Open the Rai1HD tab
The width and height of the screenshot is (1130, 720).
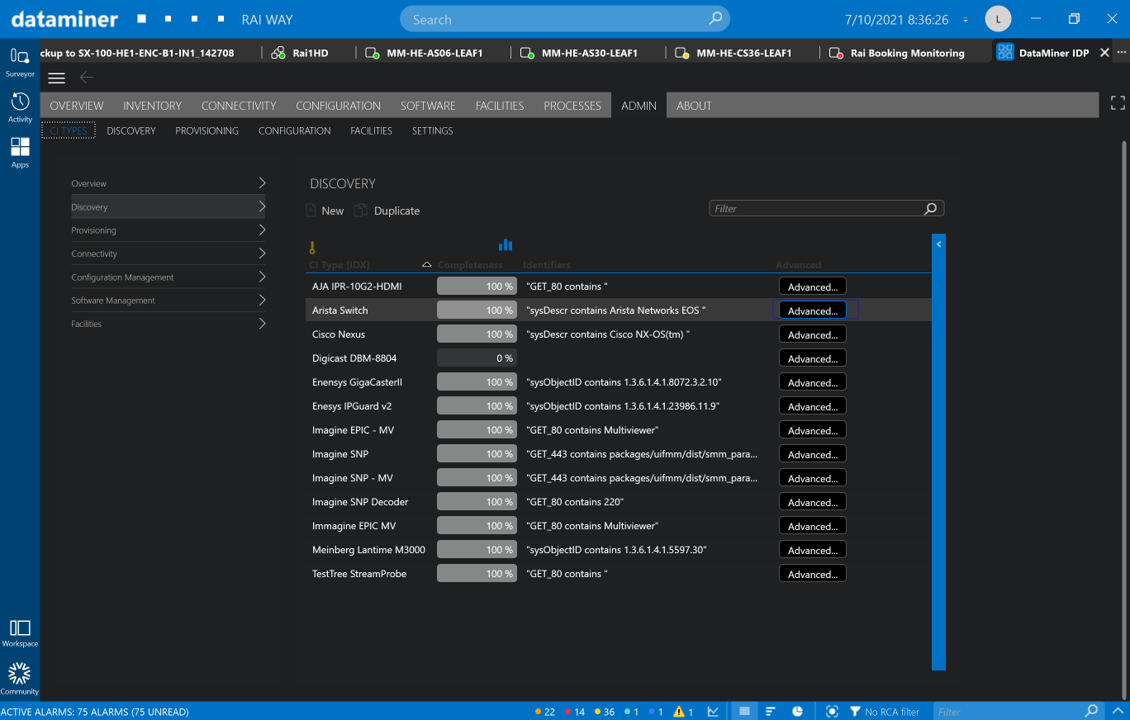coord(301,53)
